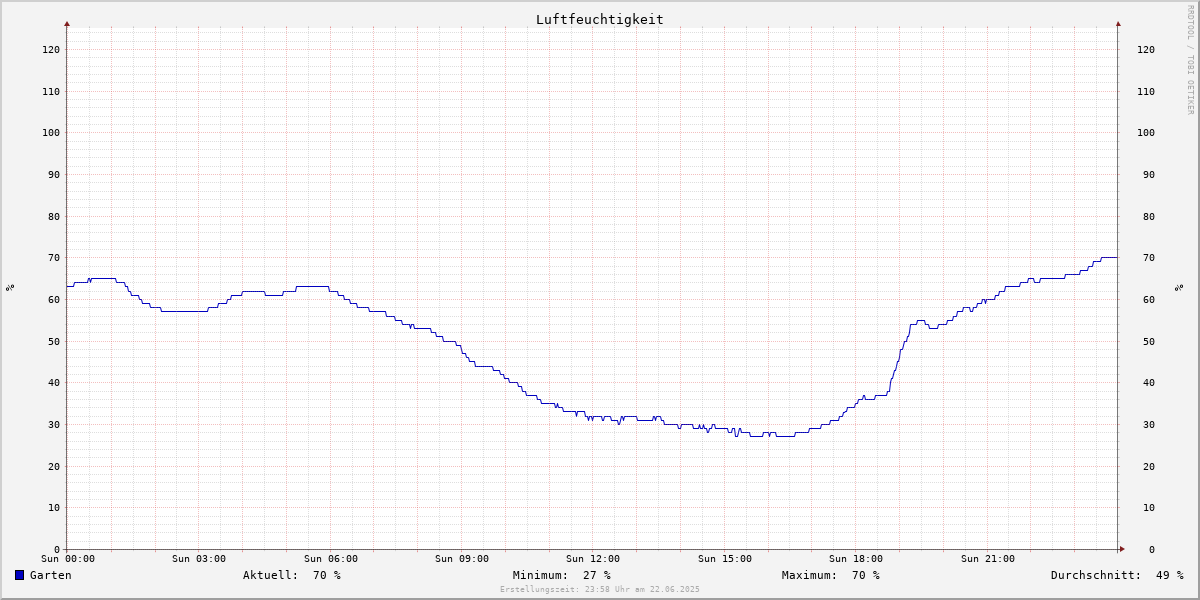Click the "100" label on the right axis
The width and height of the screenshot is (1200, 600).
(x=1146, y=132)
